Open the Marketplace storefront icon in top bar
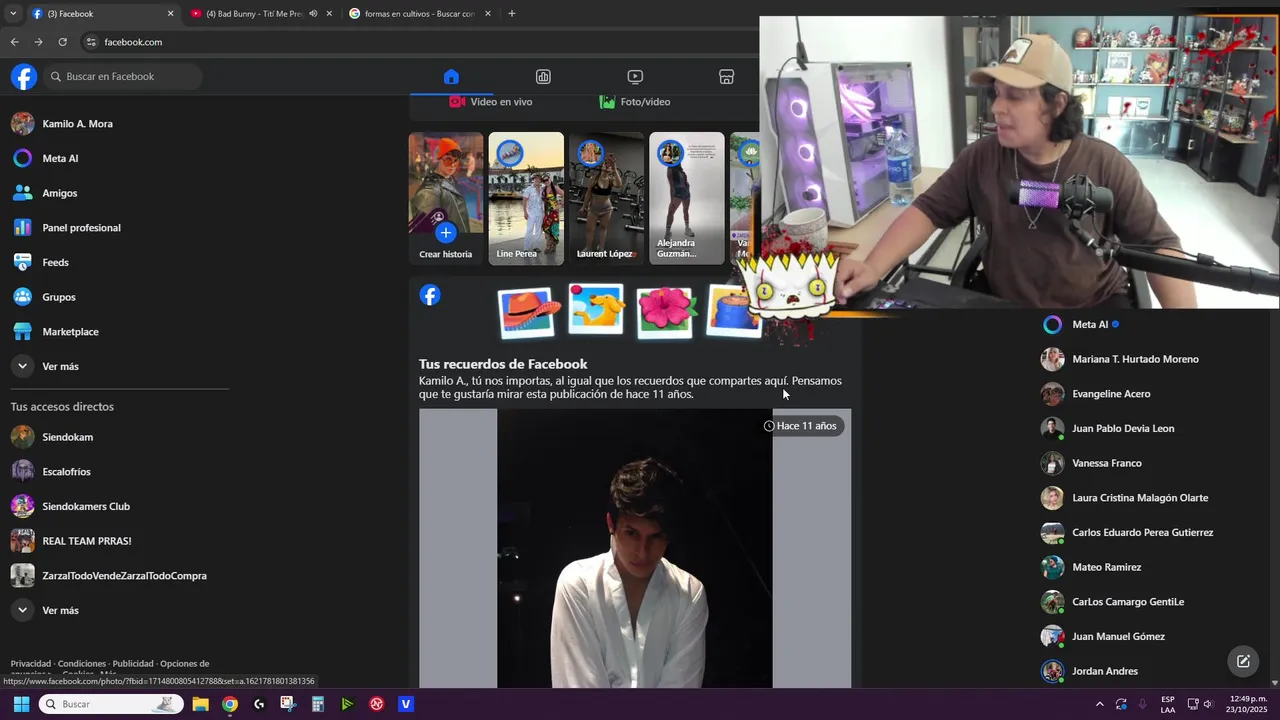Image resolution: width=1280 pixels, height=720 pixels. [x=727, y=77]
